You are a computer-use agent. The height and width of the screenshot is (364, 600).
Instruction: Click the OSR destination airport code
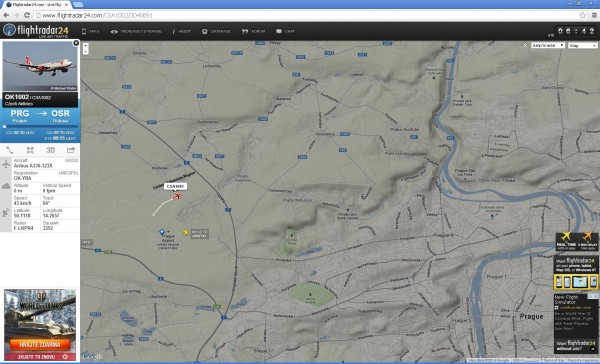[60, 113]
